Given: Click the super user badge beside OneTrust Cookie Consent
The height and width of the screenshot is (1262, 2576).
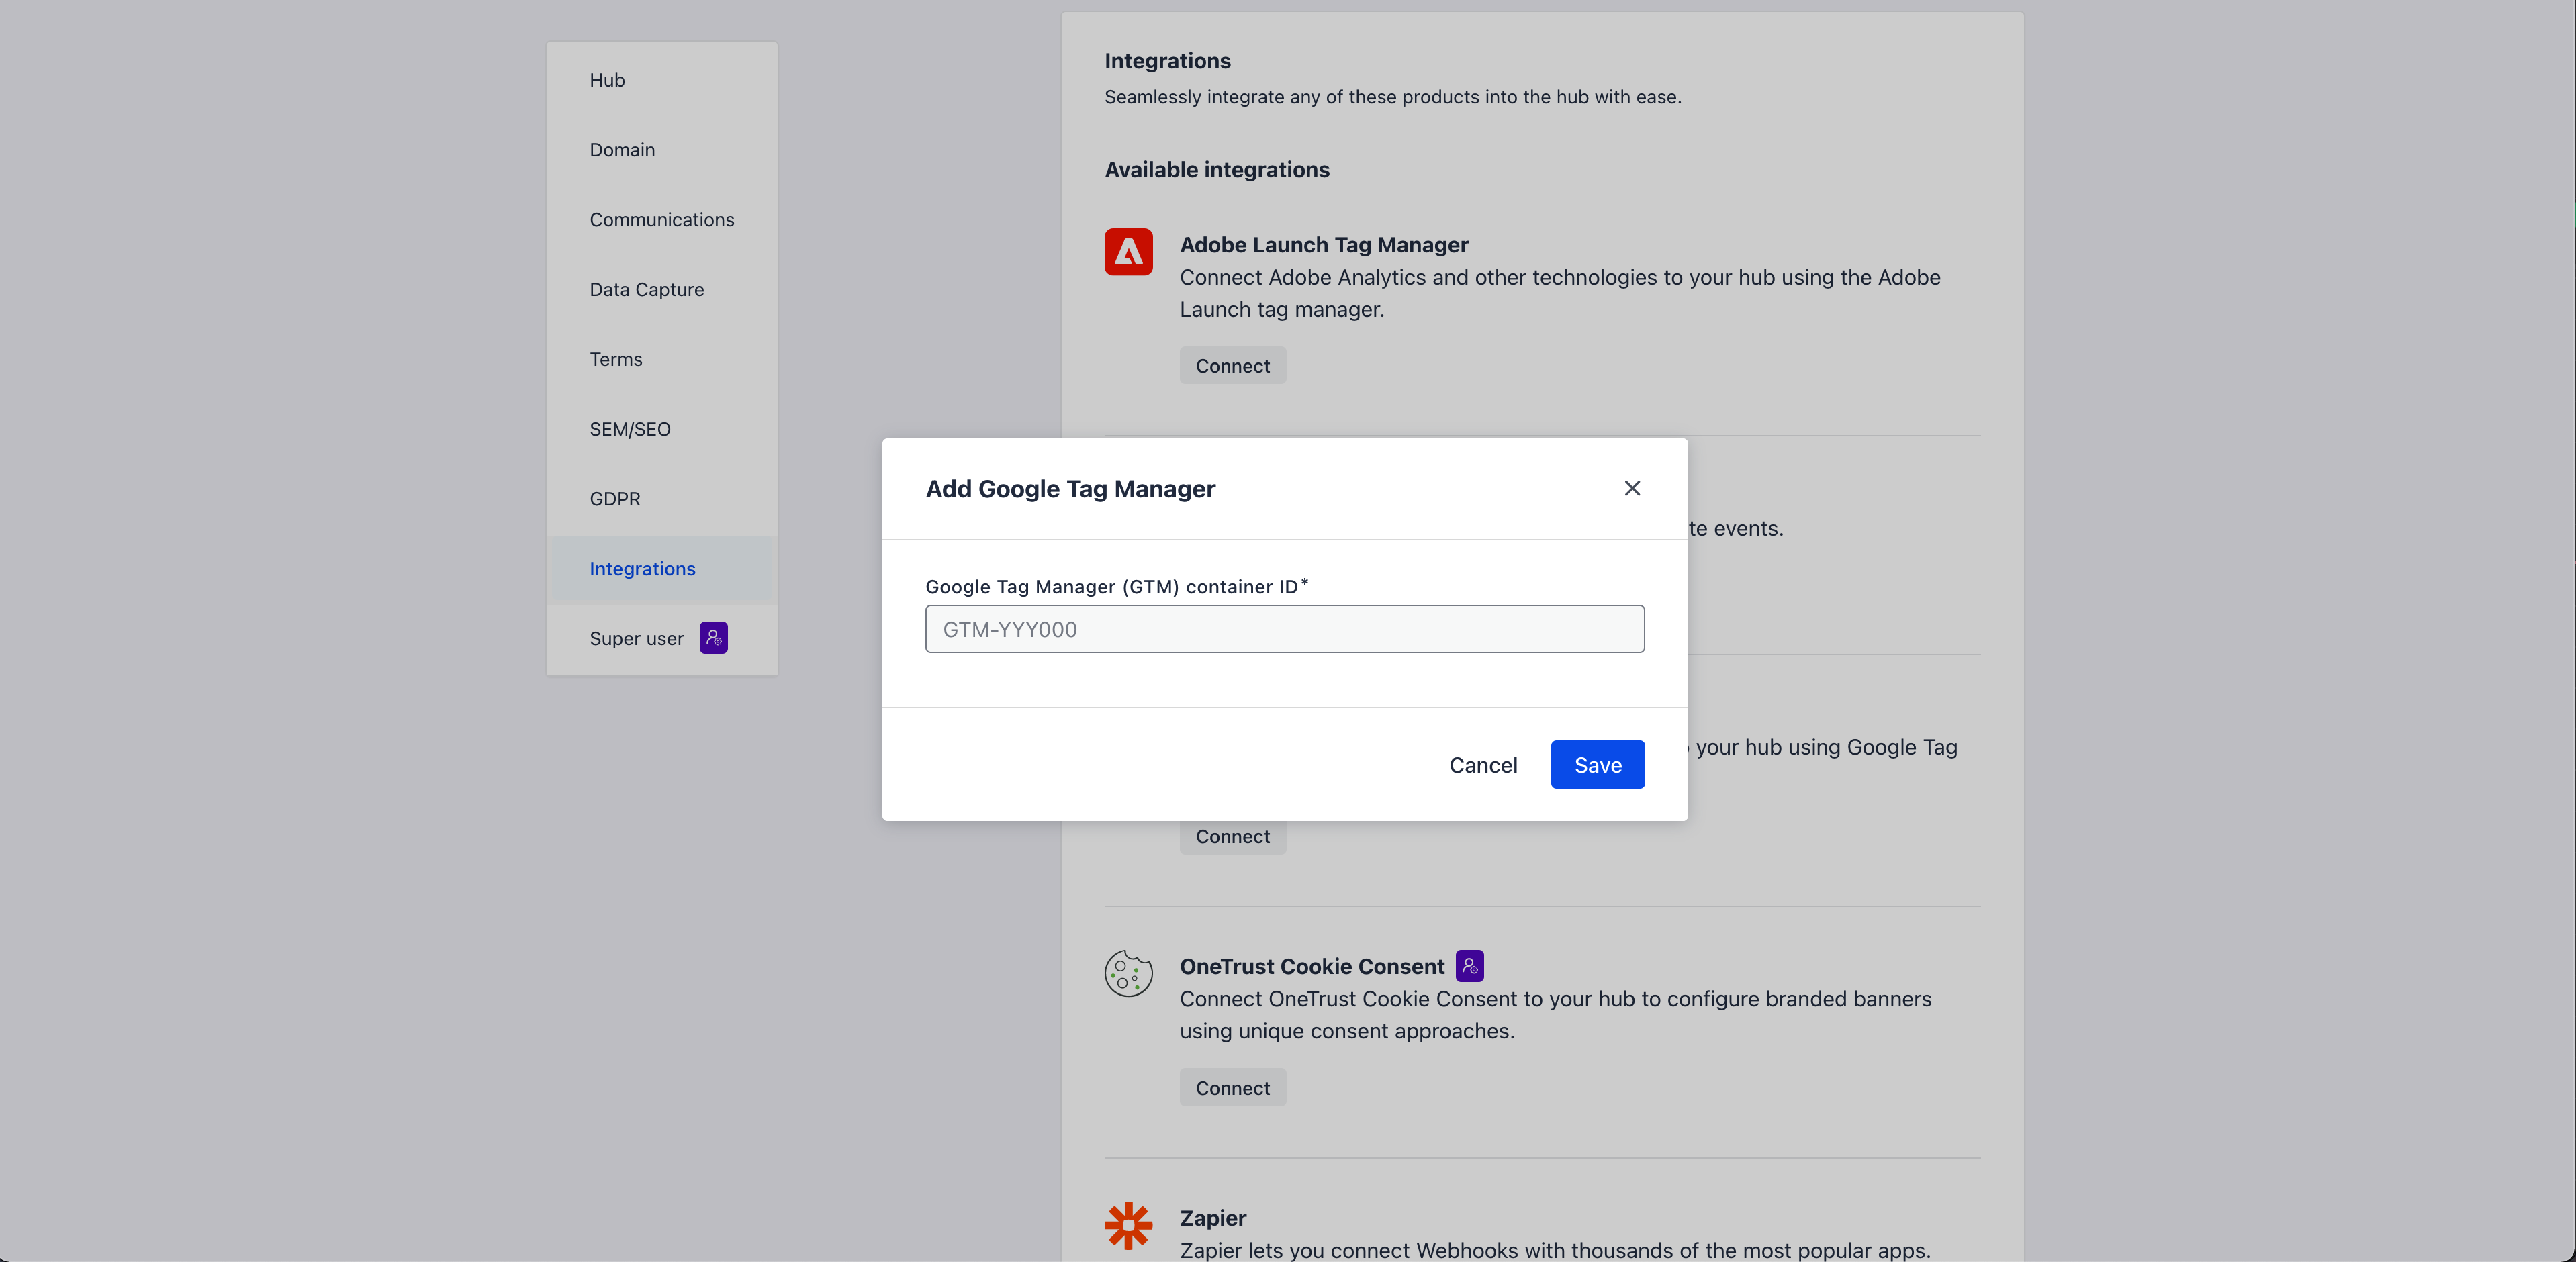Looking at the screenshot, I should (1469, 966).
